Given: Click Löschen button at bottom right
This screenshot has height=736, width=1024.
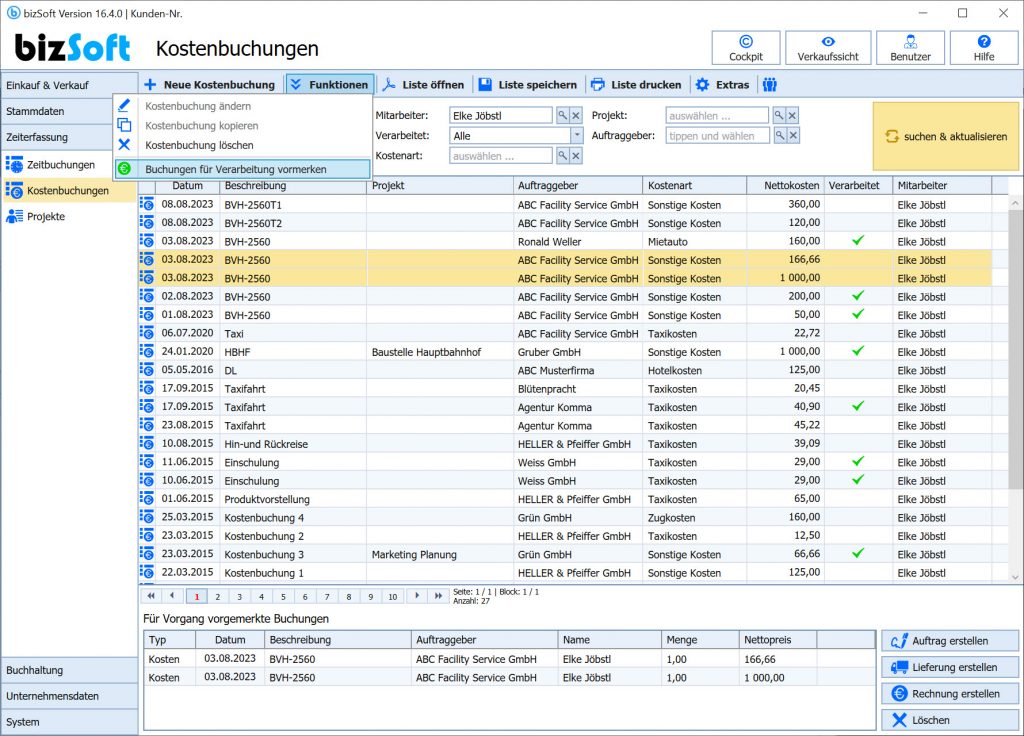Looking at the screenshot, I should (x=950, y=720).
